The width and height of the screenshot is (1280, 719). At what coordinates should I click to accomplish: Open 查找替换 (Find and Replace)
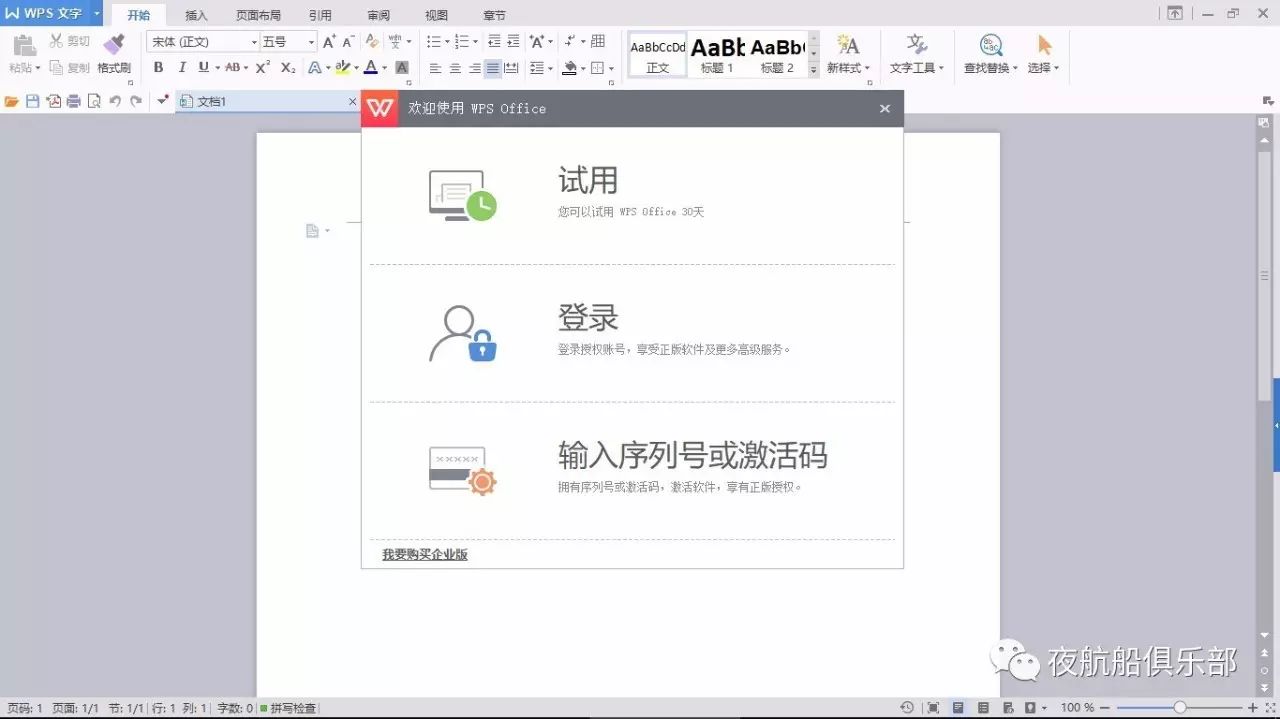click(x=987, y=55)
